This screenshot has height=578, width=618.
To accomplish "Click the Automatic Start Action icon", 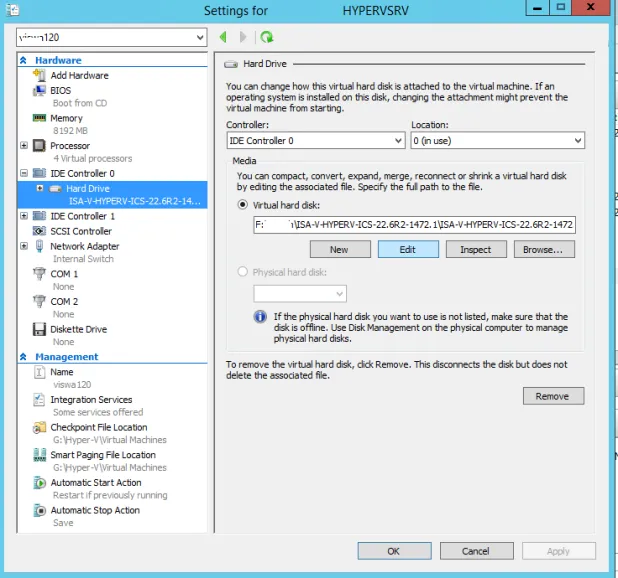I will [39, 482].
